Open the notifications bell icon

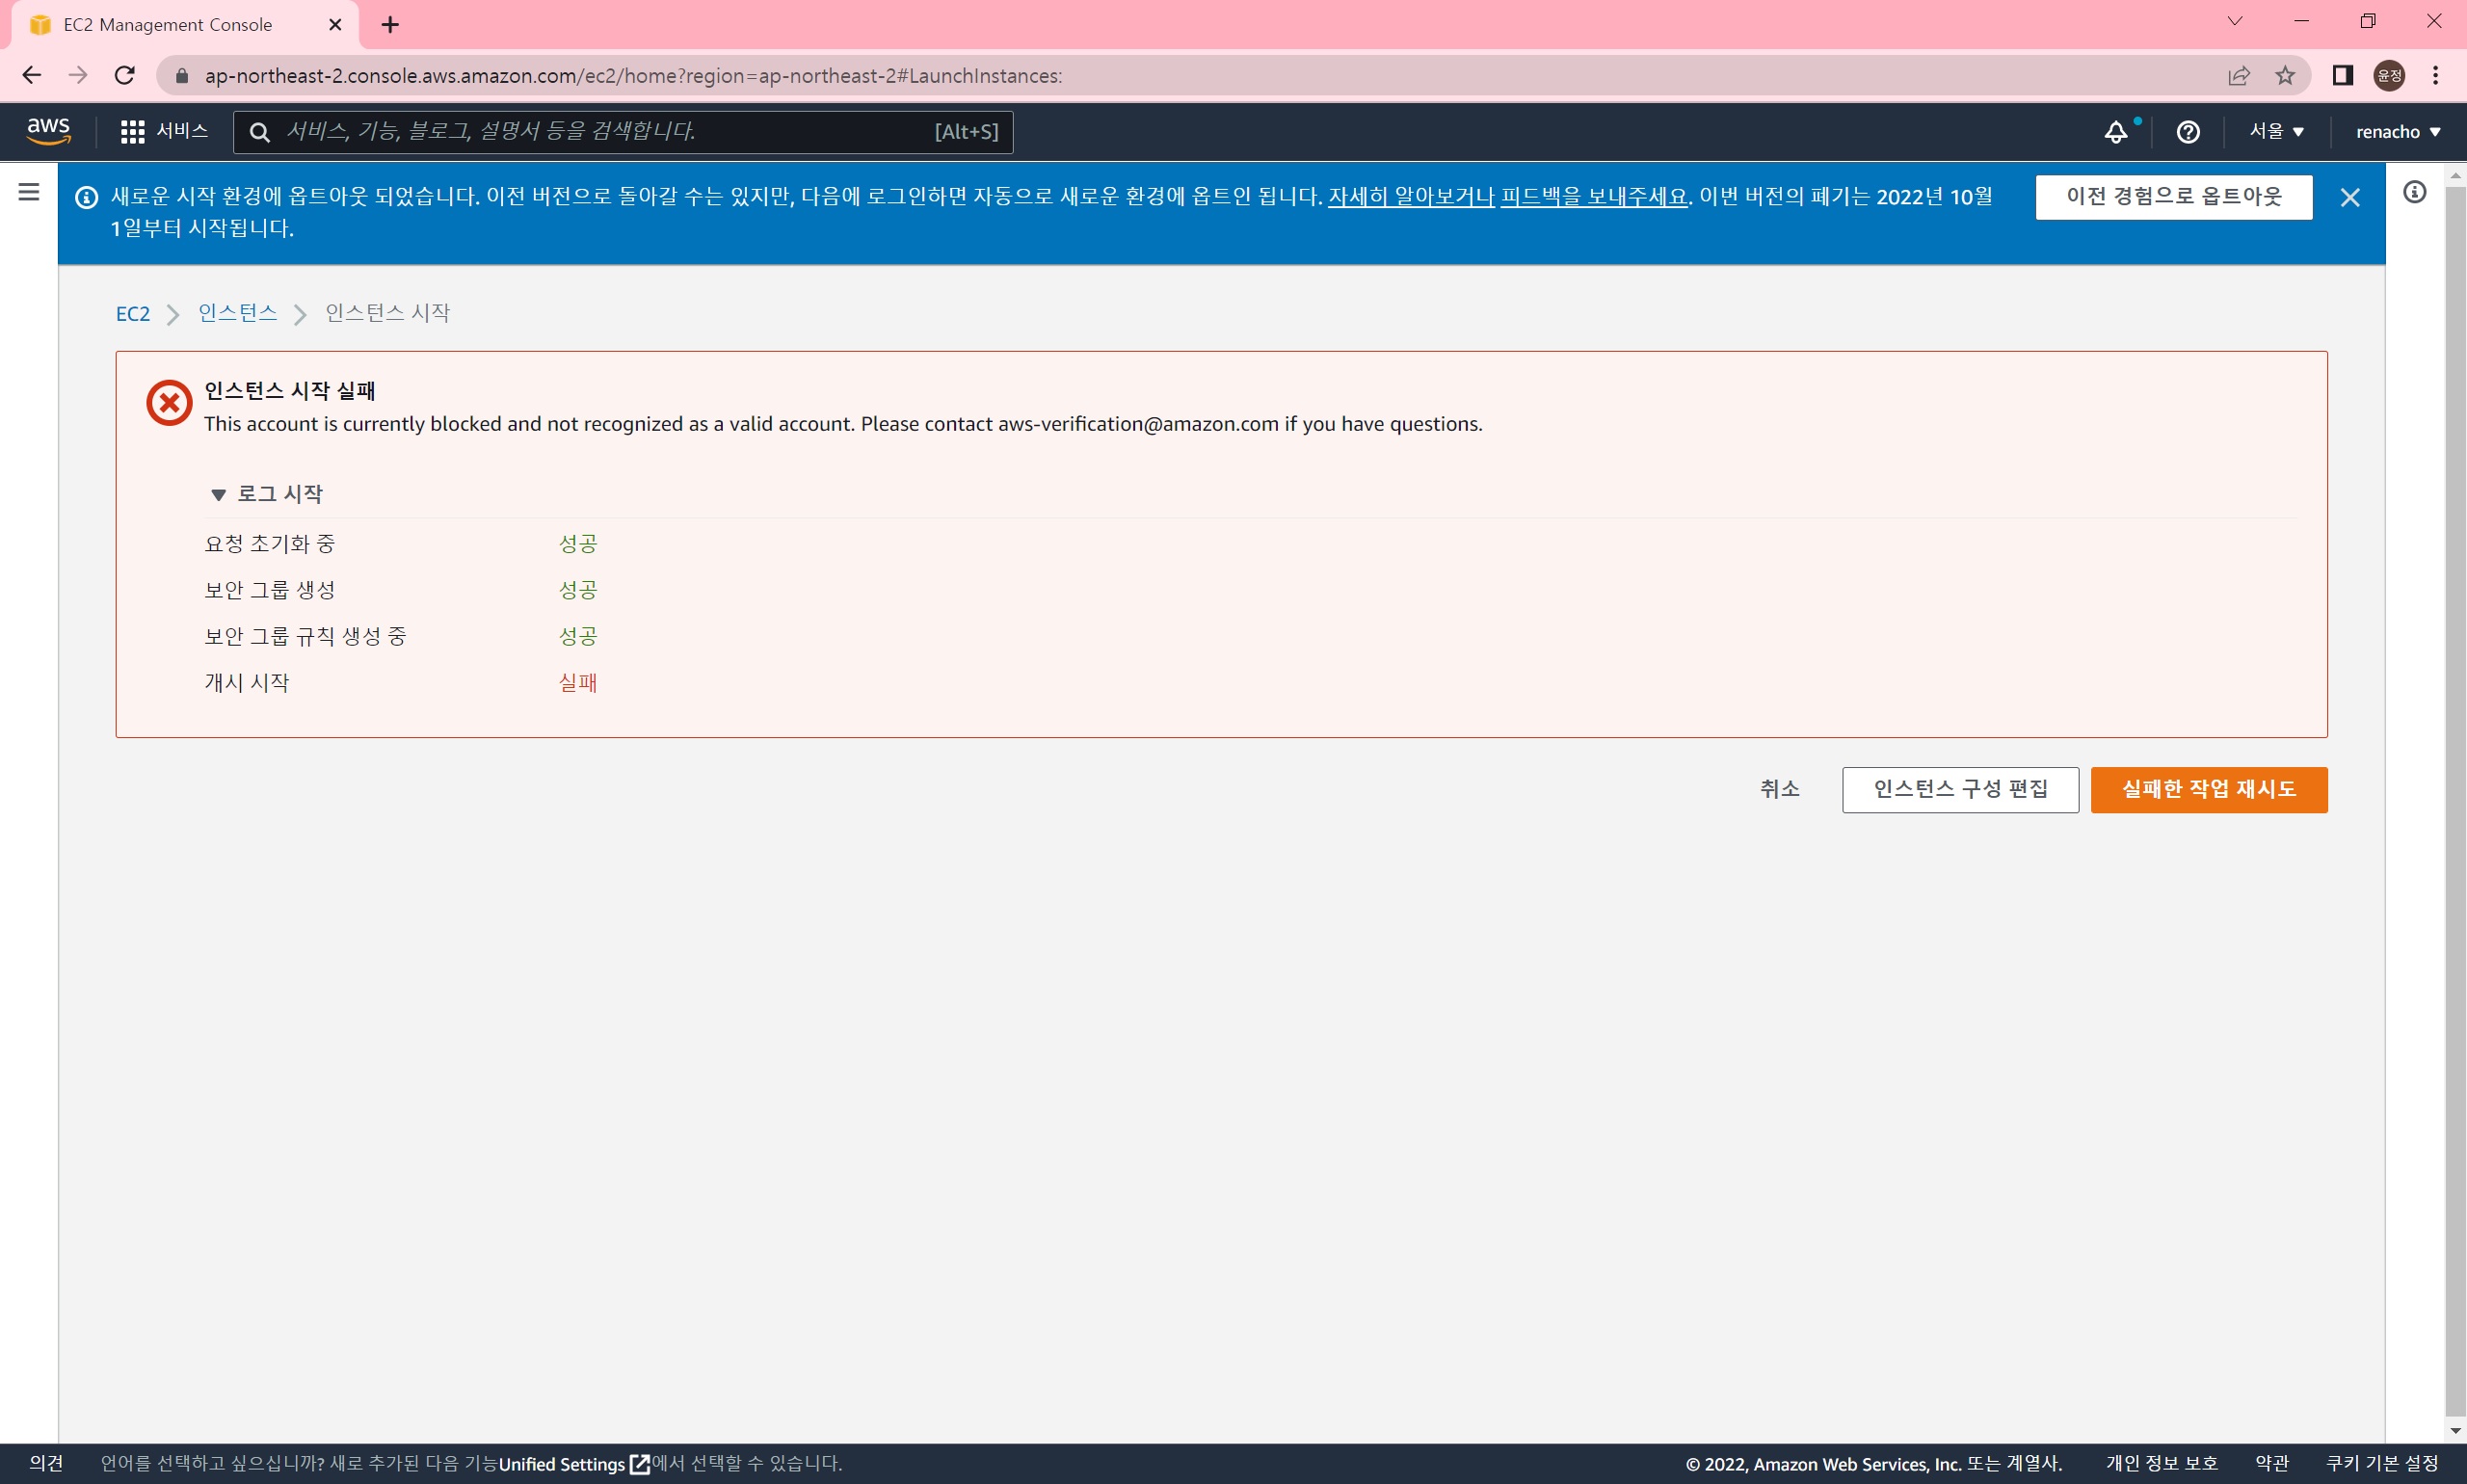tap(2116, 132)
